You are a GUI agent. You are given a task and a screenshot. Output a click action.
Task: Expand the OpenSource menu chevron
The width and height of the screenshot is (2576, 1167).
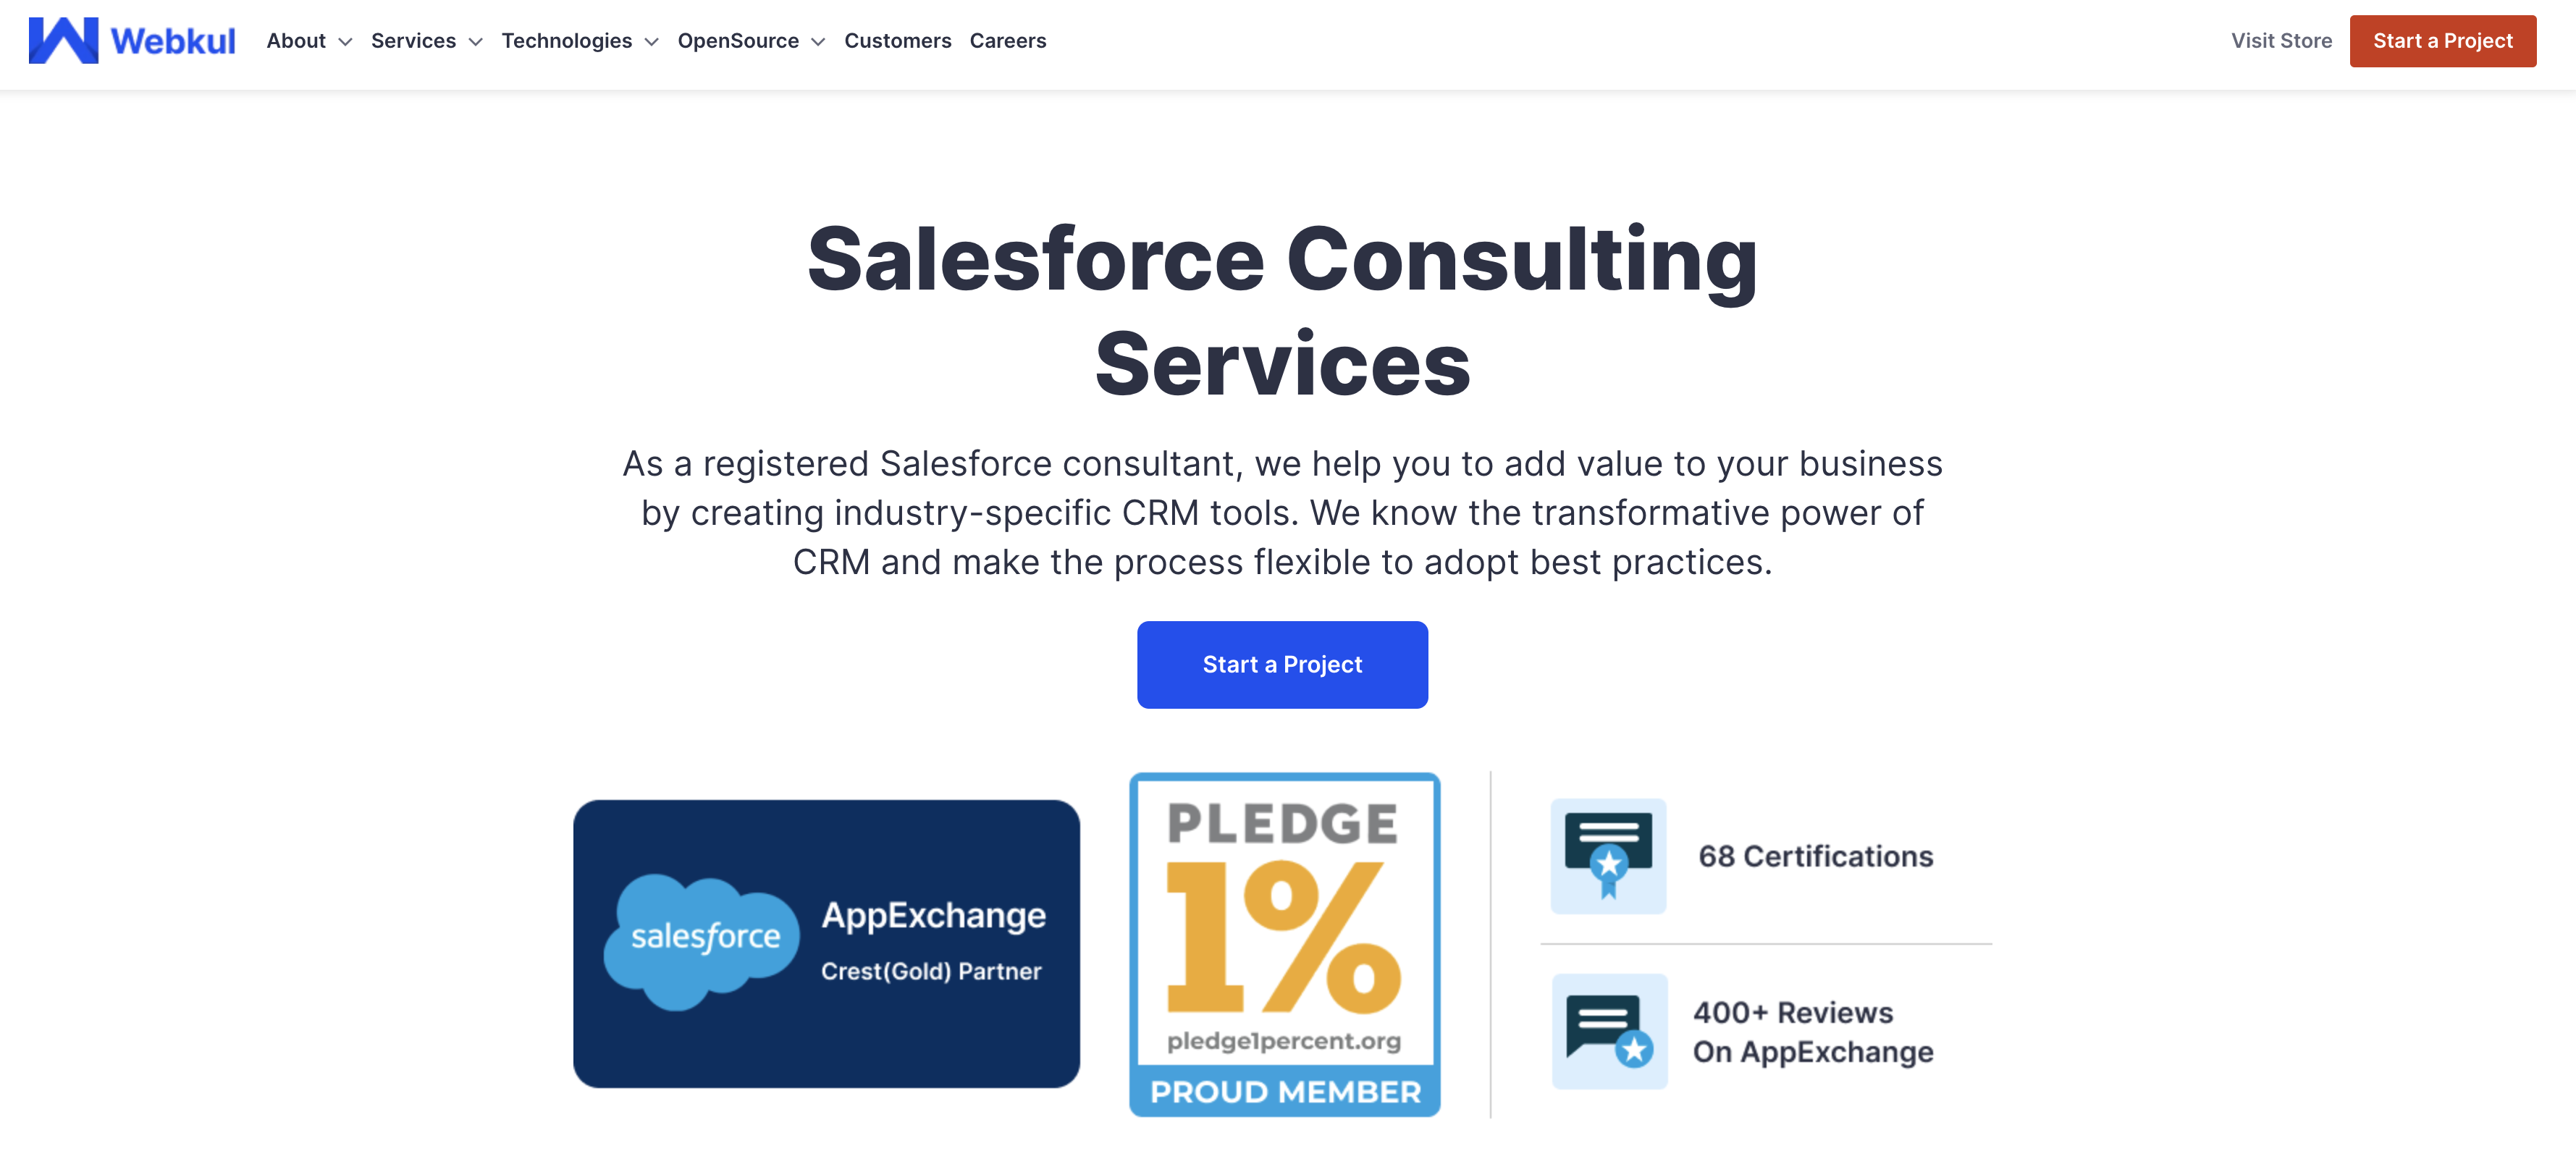pyautogui.click(x=818, y=42)
